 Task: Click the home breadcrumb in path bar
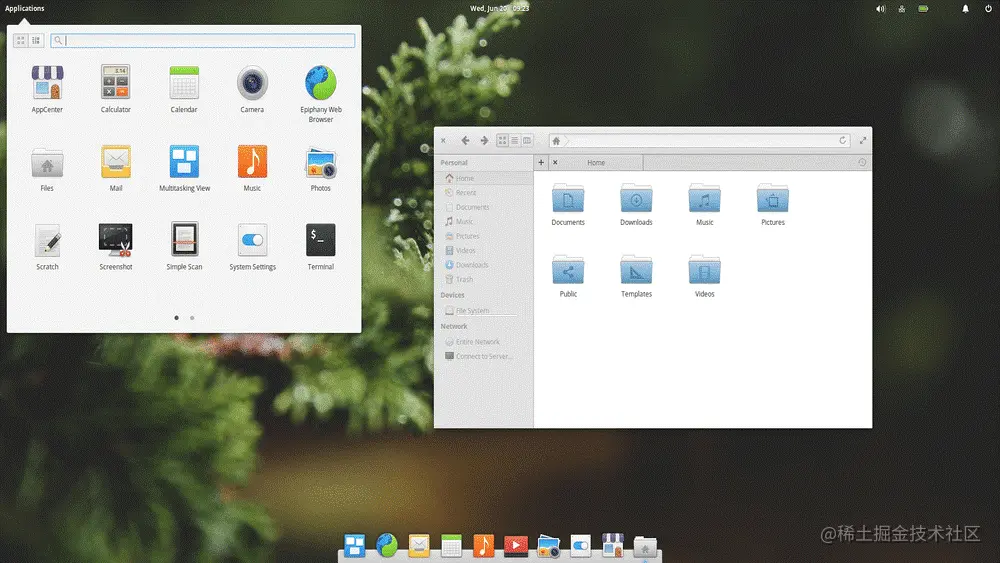[556, 140]
